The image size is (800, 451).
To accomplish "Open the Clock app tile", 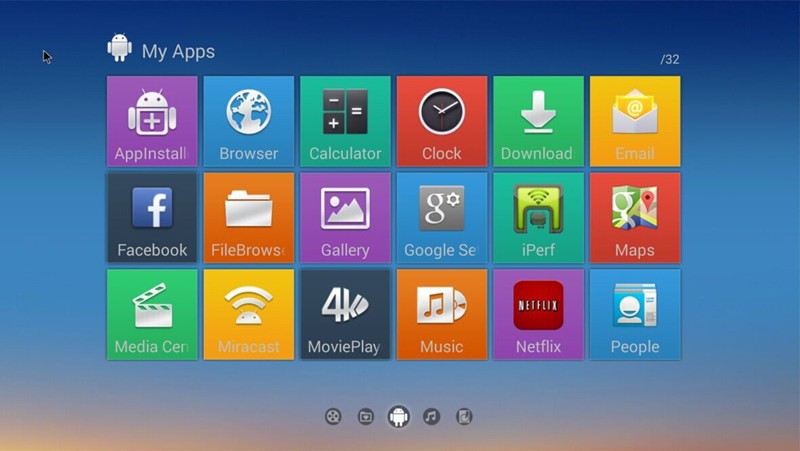I will tap(441, 121).
